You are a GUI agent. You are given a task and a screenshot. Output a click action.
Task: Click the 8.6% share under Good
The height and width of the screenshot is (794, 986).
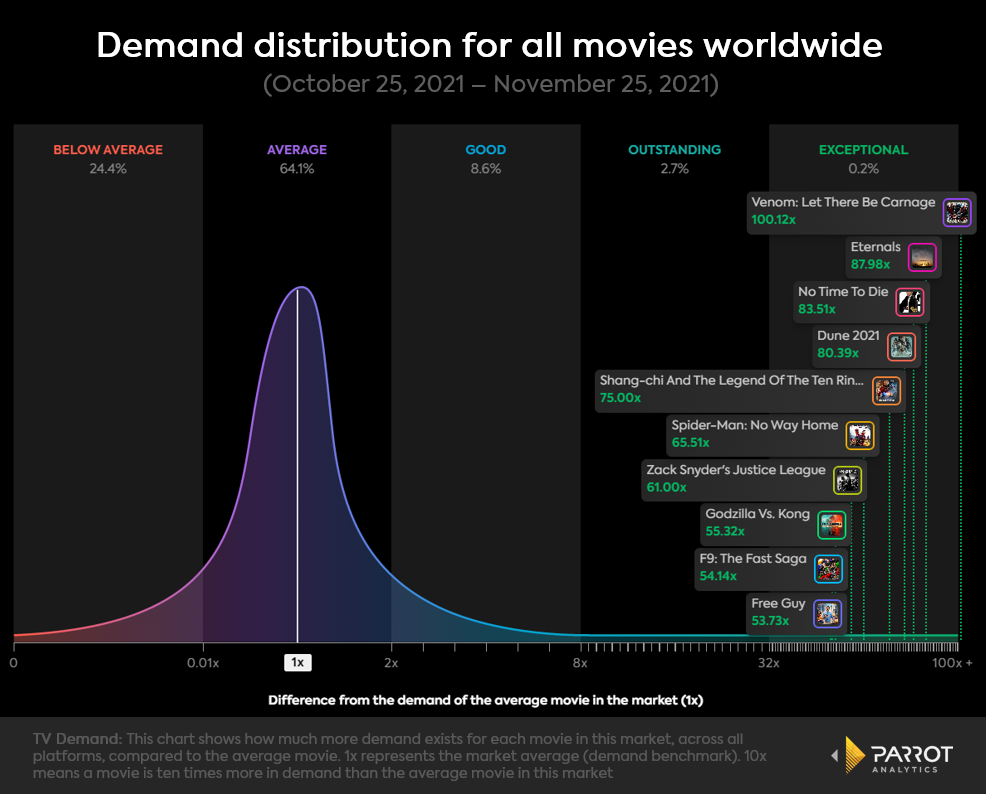click(485, 168)
